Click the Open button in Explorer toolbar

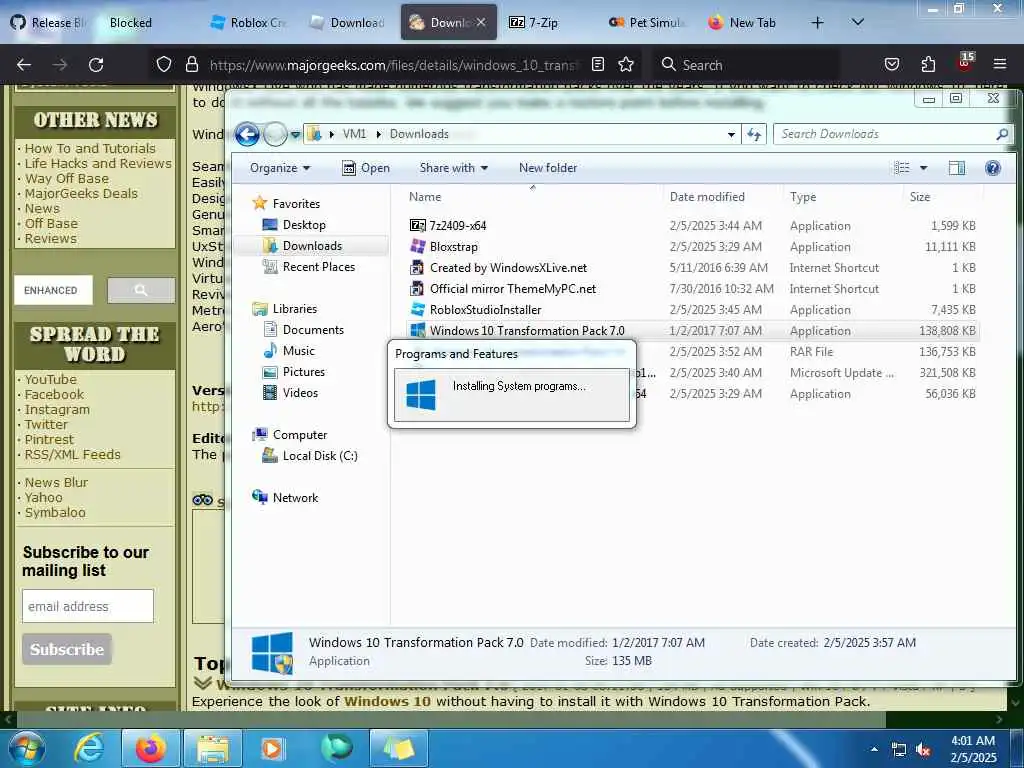pyautogui.click(x=366, y=168)
